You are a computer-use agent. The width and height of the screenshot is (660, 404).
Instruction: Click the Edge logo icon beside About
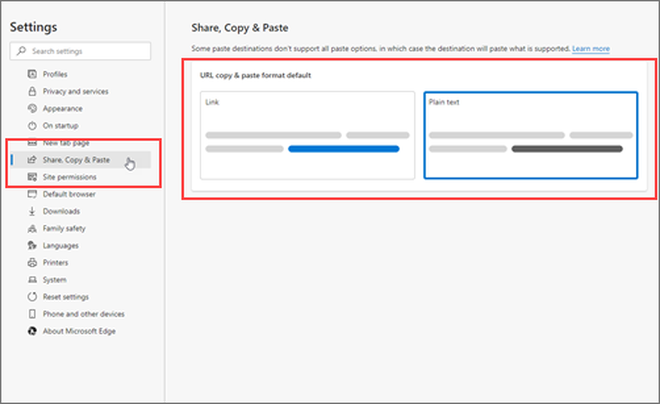[x=32, y=331]
